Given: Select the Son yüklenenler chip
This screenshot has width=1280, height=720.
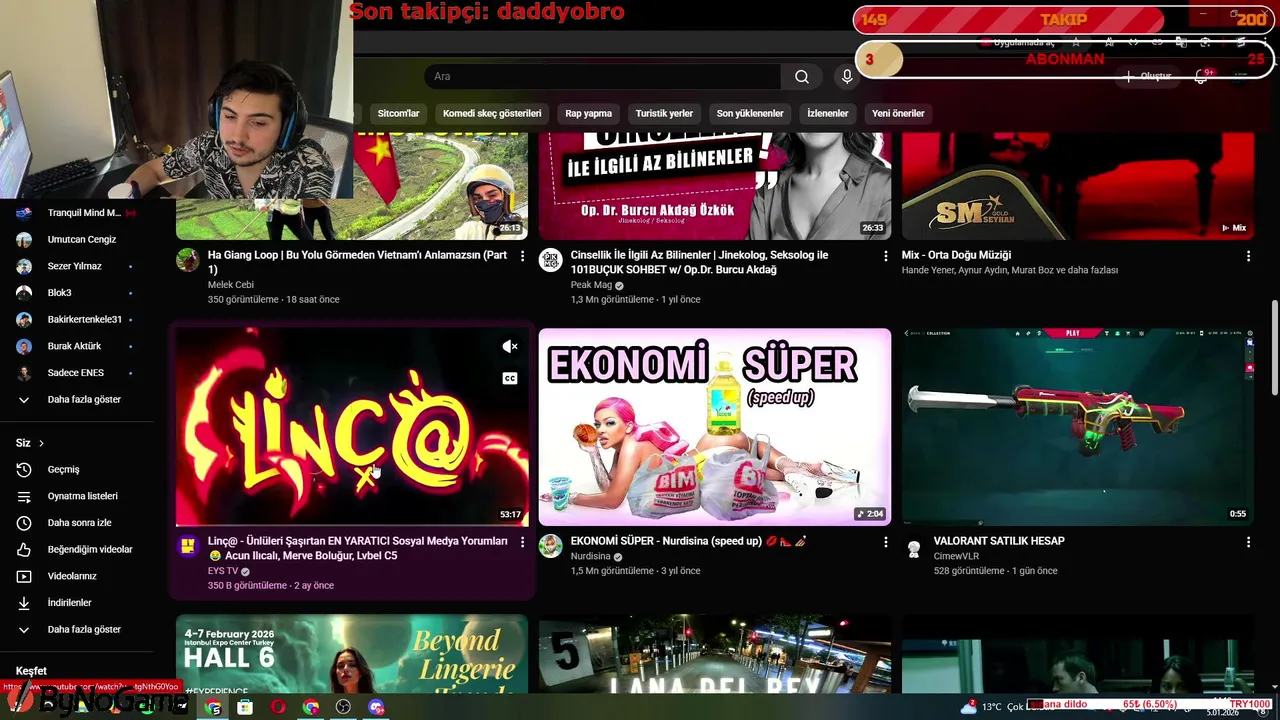Looking at the screenshot, I should click(750, 113).
